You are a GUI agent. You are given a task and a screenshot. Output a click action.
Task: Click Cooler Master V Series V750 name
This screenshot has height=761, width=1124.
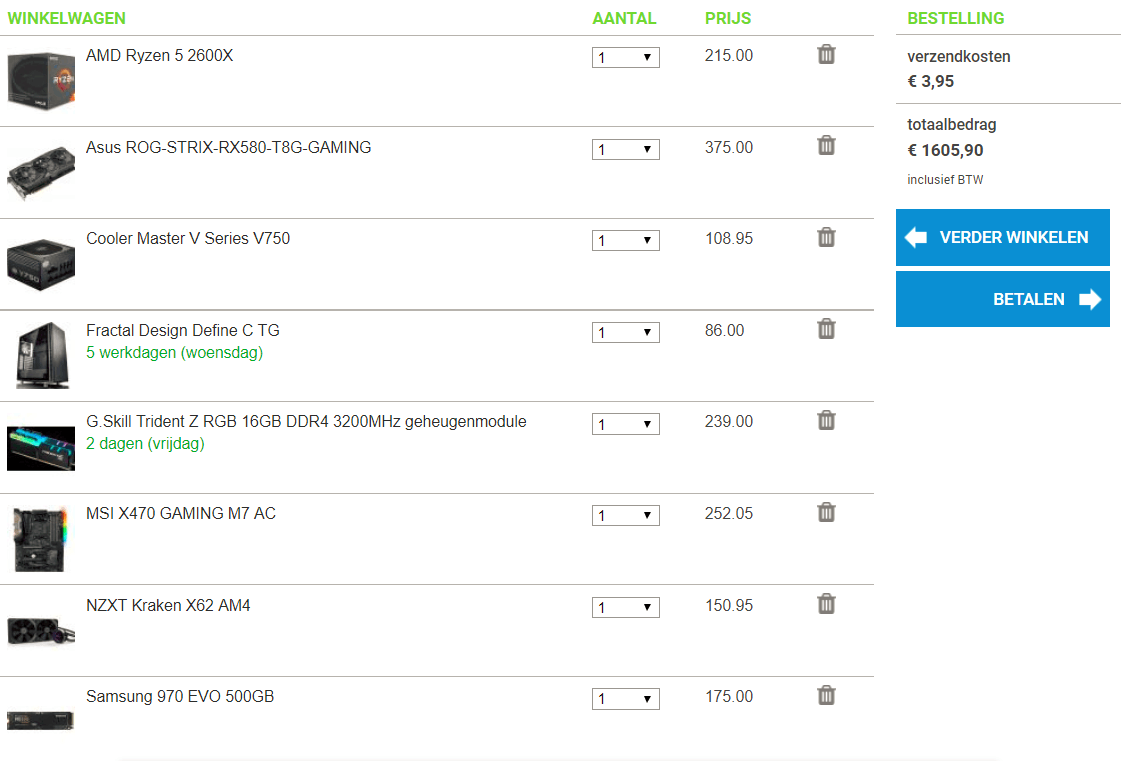[x=188, y=238]
